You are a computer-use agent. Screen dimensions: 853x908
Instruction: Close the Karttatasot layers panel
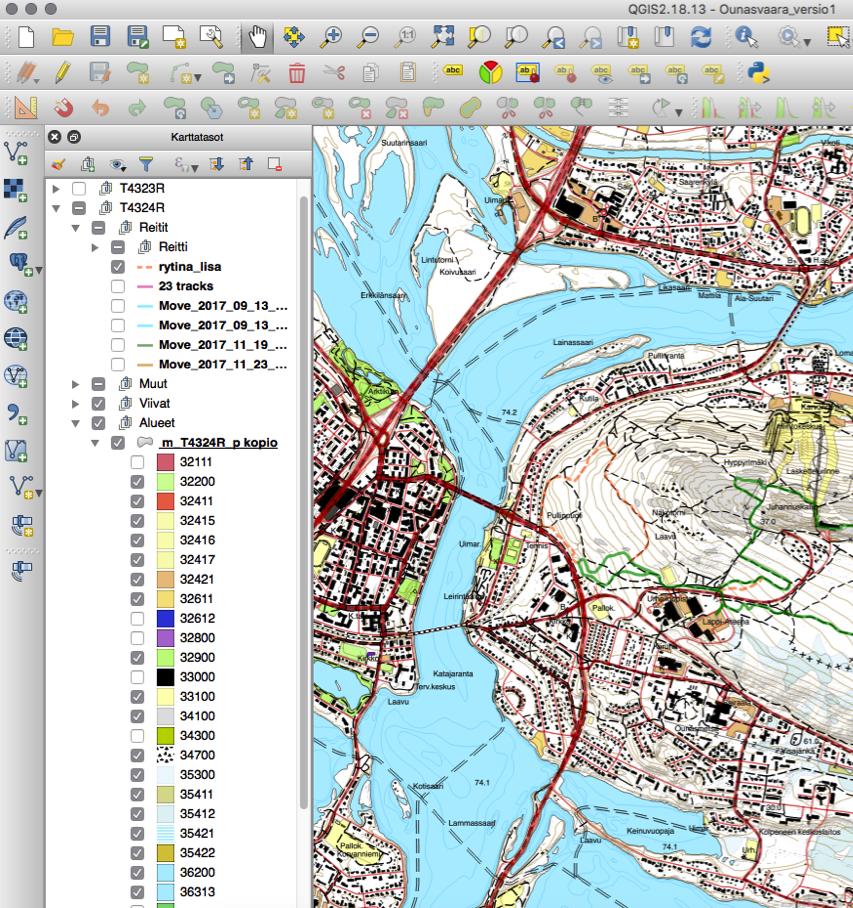[x=54, y=137]
